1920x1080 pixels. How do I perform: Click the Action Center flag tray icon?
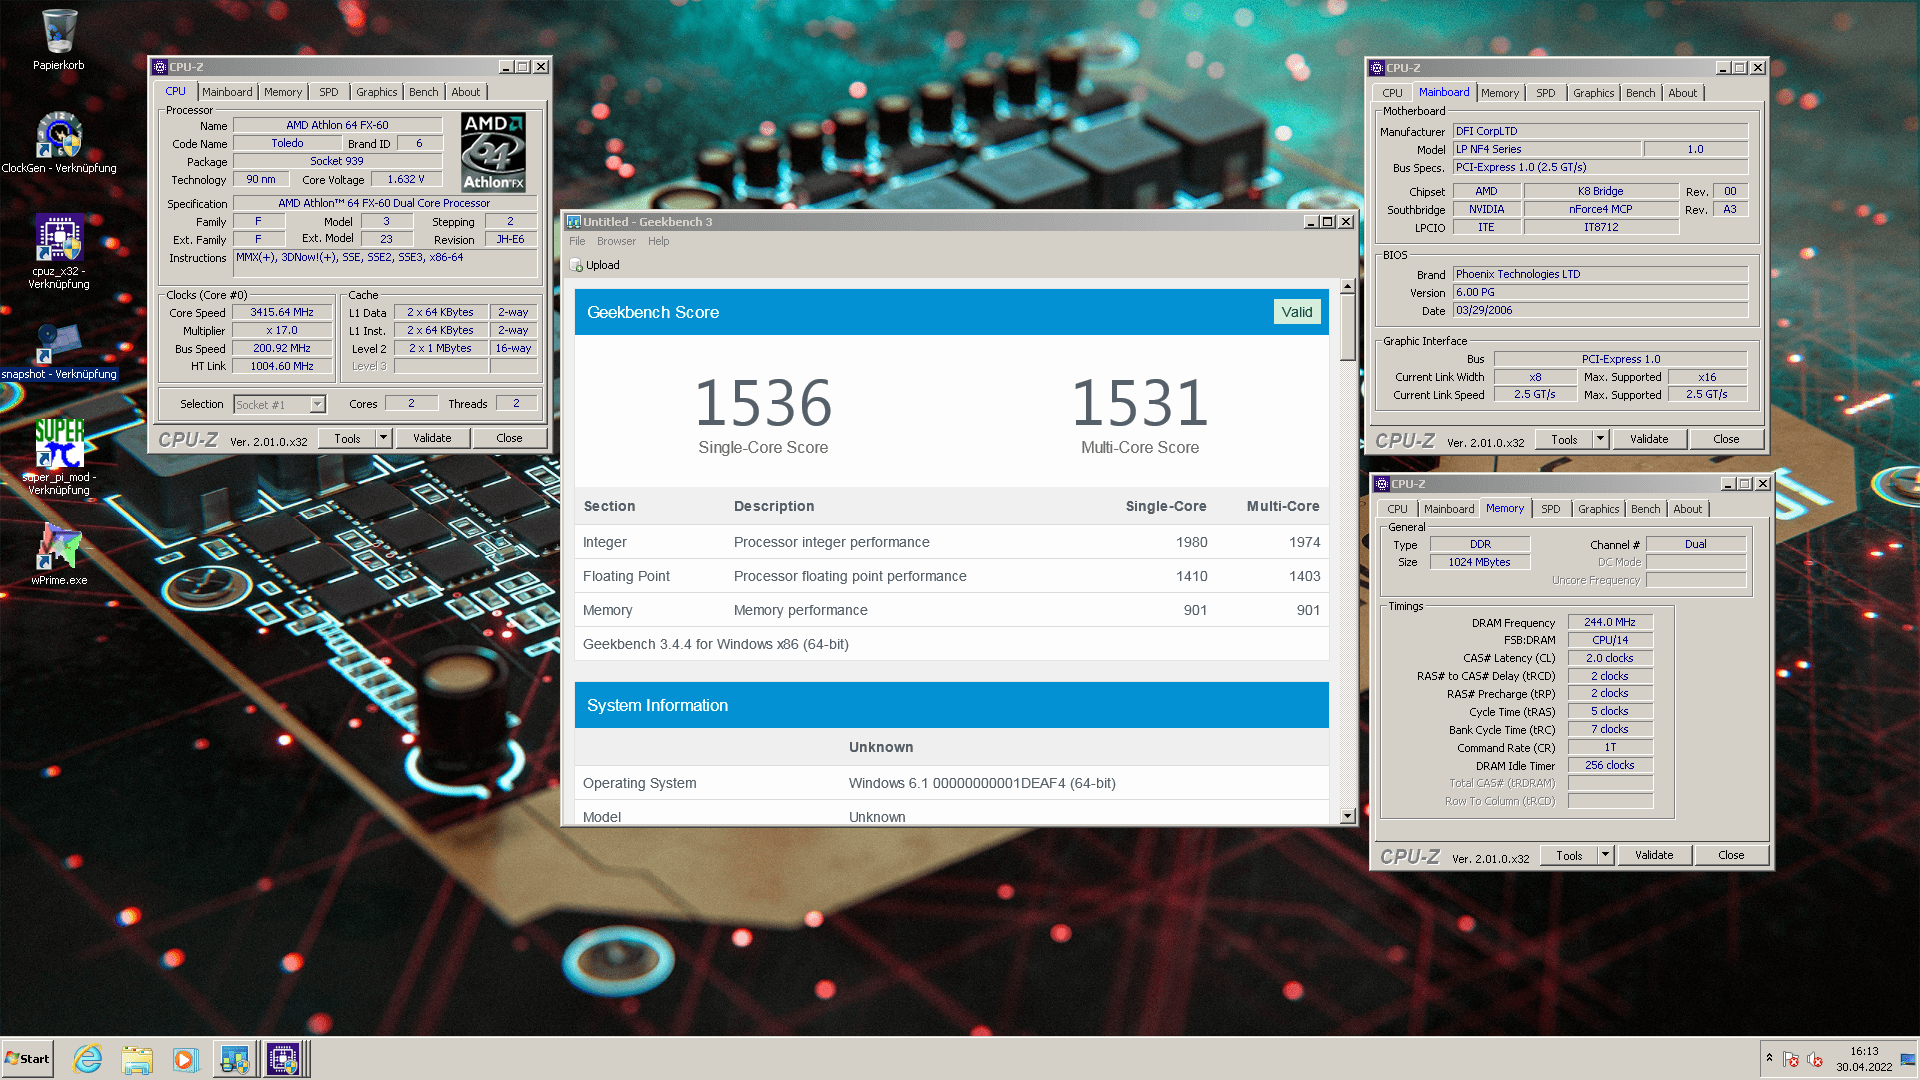point(1791,1059)
